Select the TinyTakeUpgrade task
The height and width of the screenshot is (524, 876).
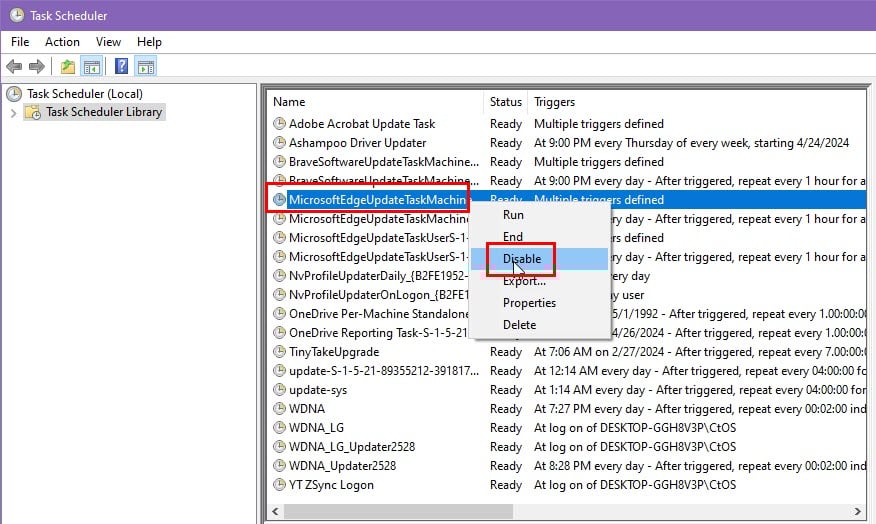(x=334, y=351)
